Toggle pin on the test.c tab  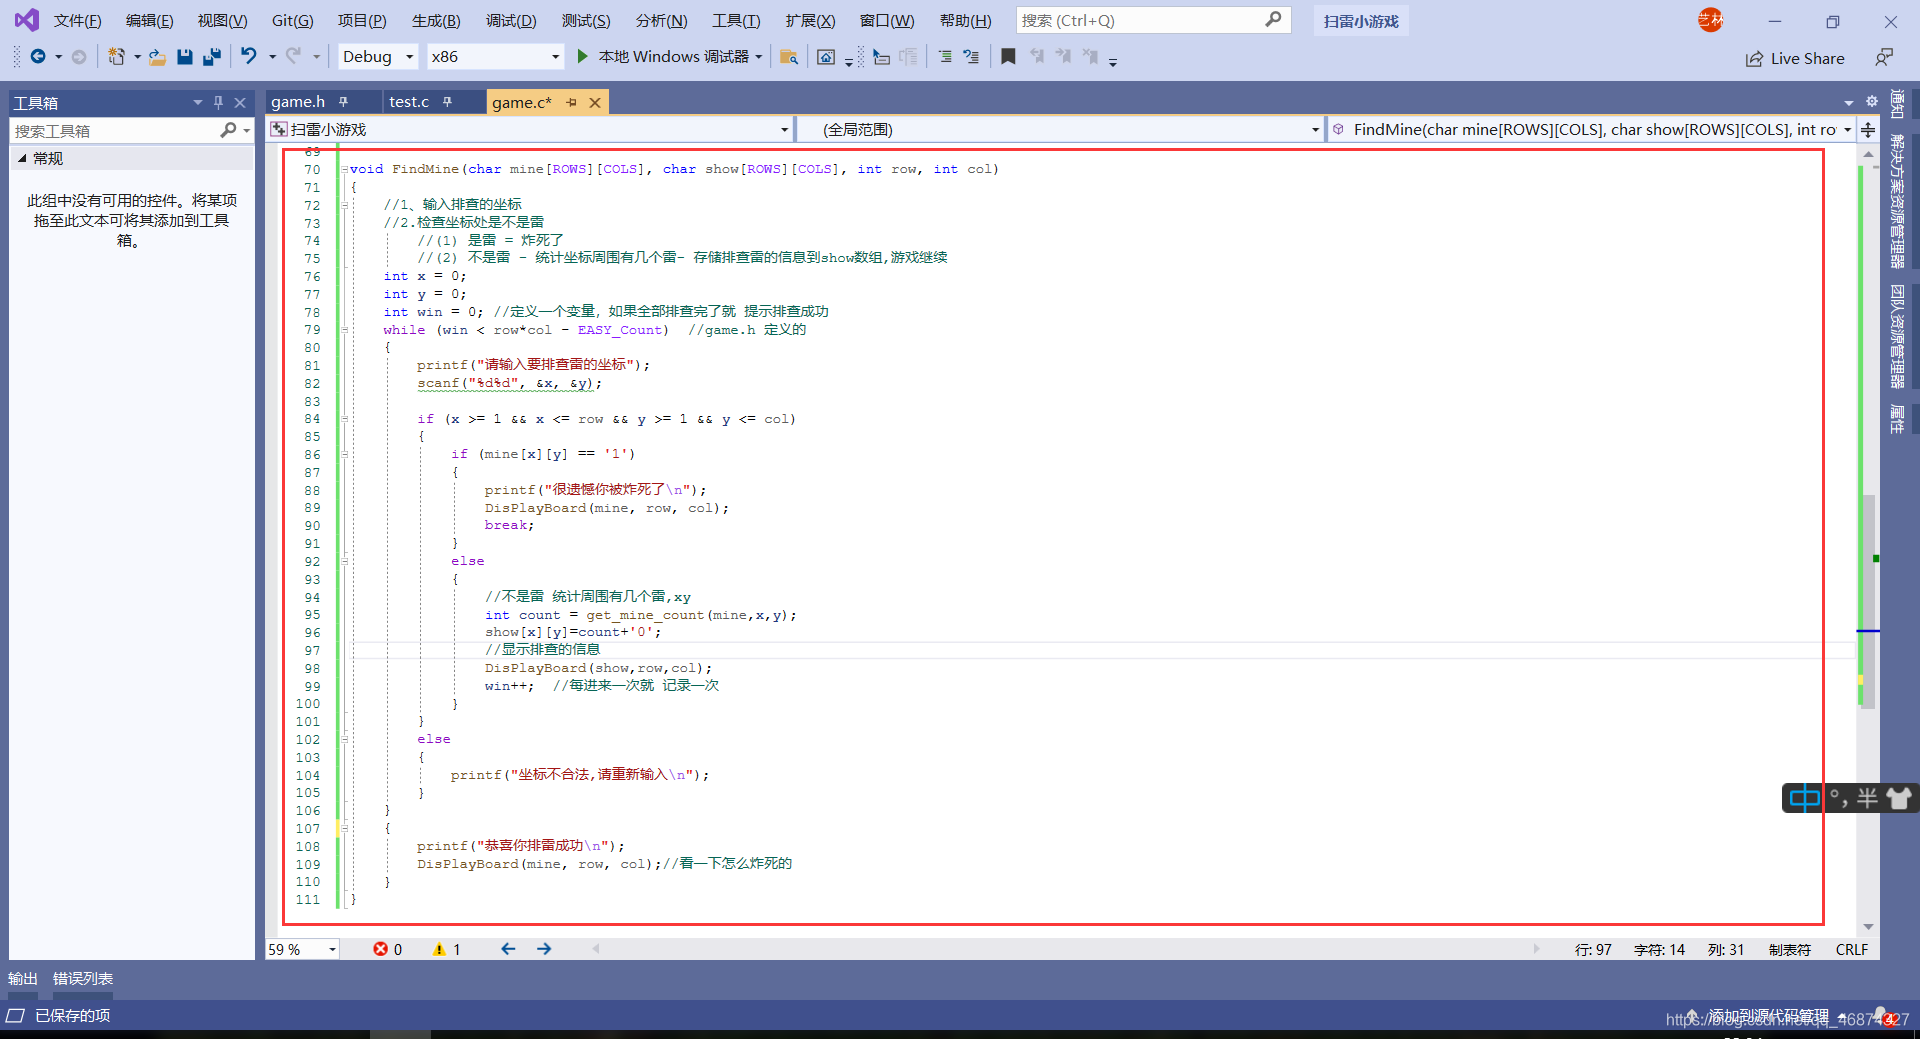(447, 102)
